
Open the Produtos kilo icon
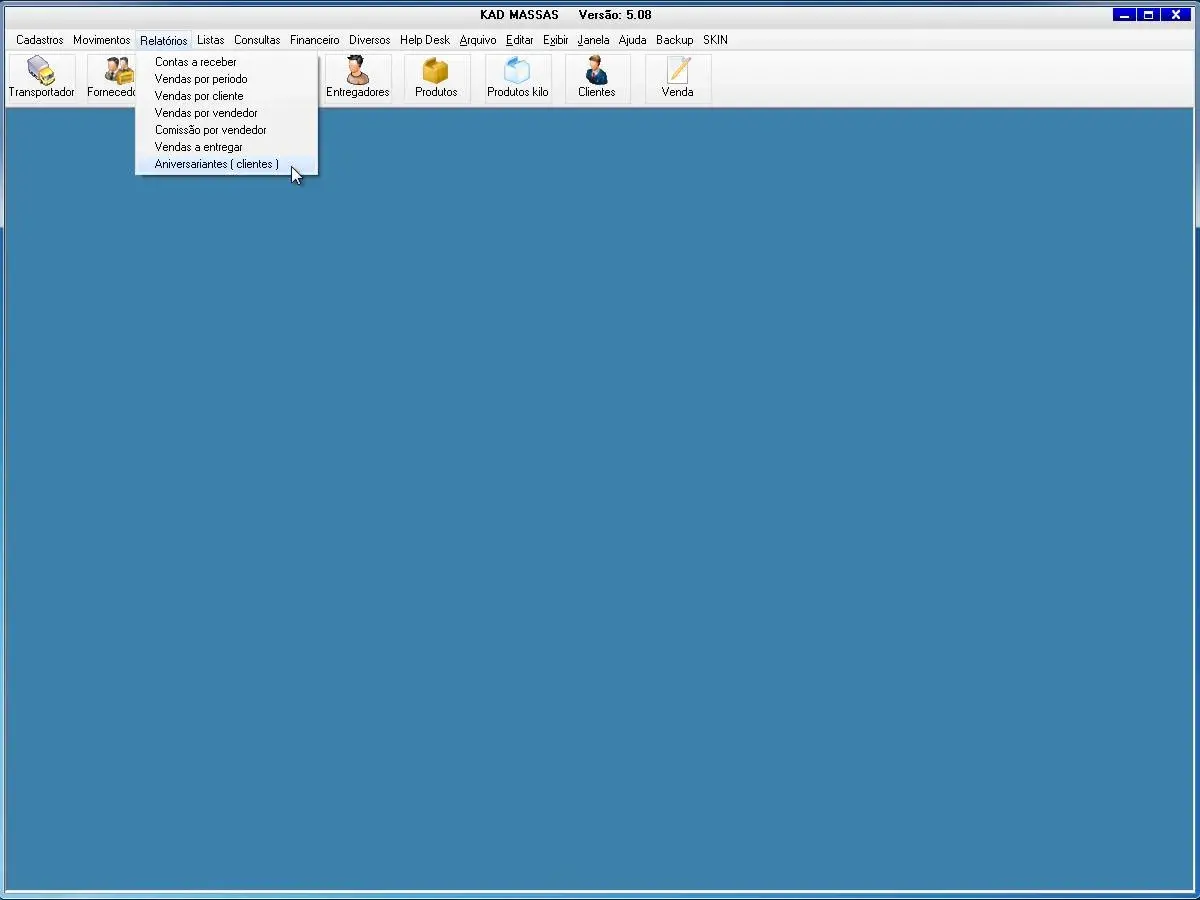[517, 78]
